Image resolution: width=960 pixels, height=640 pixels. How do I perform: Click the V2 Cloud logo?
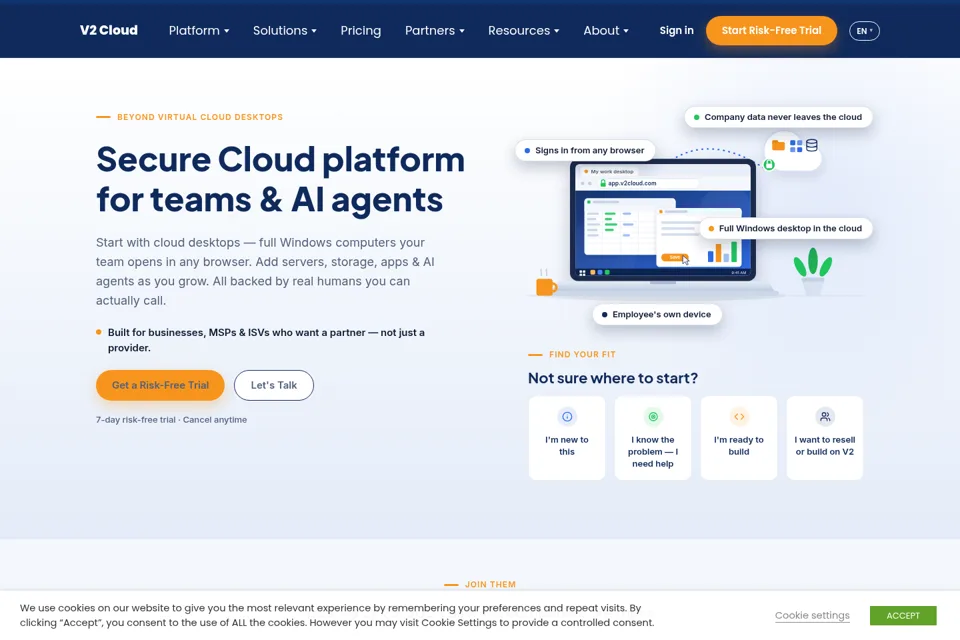(x=108, y=30)
